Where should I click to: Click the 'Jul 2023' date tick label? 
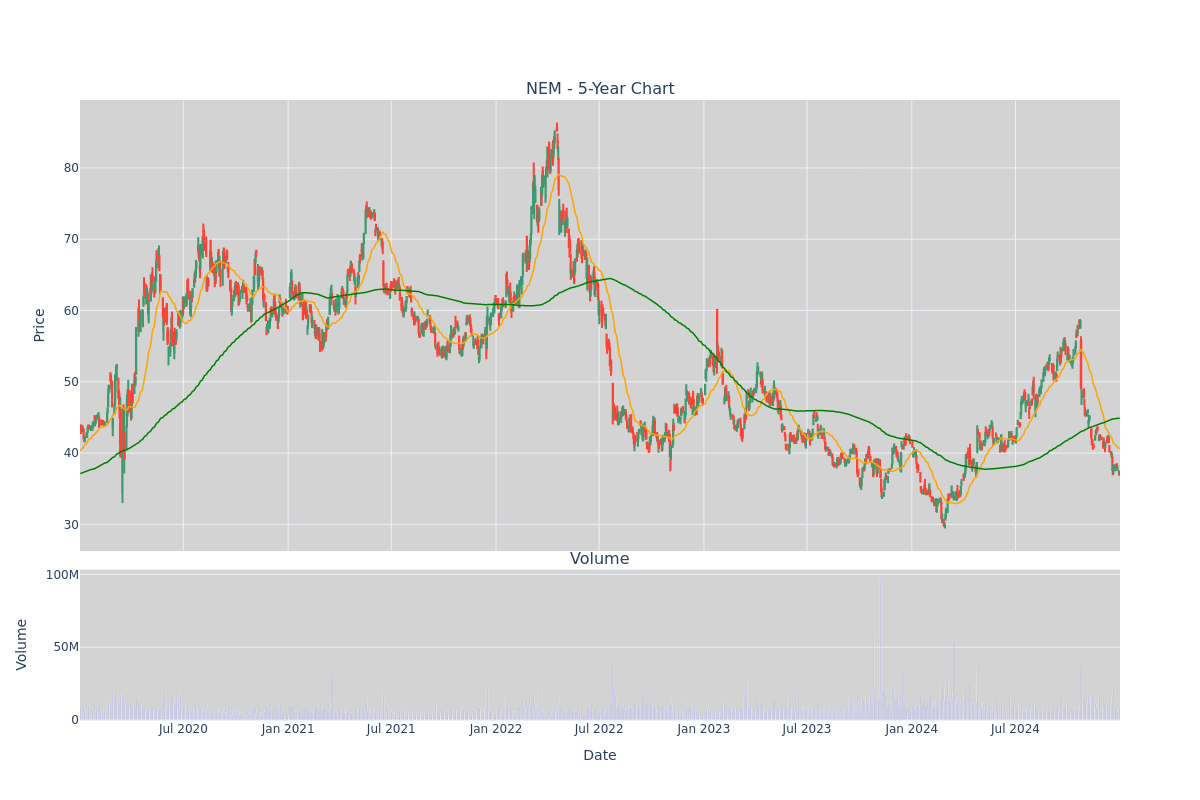[807, 729]
